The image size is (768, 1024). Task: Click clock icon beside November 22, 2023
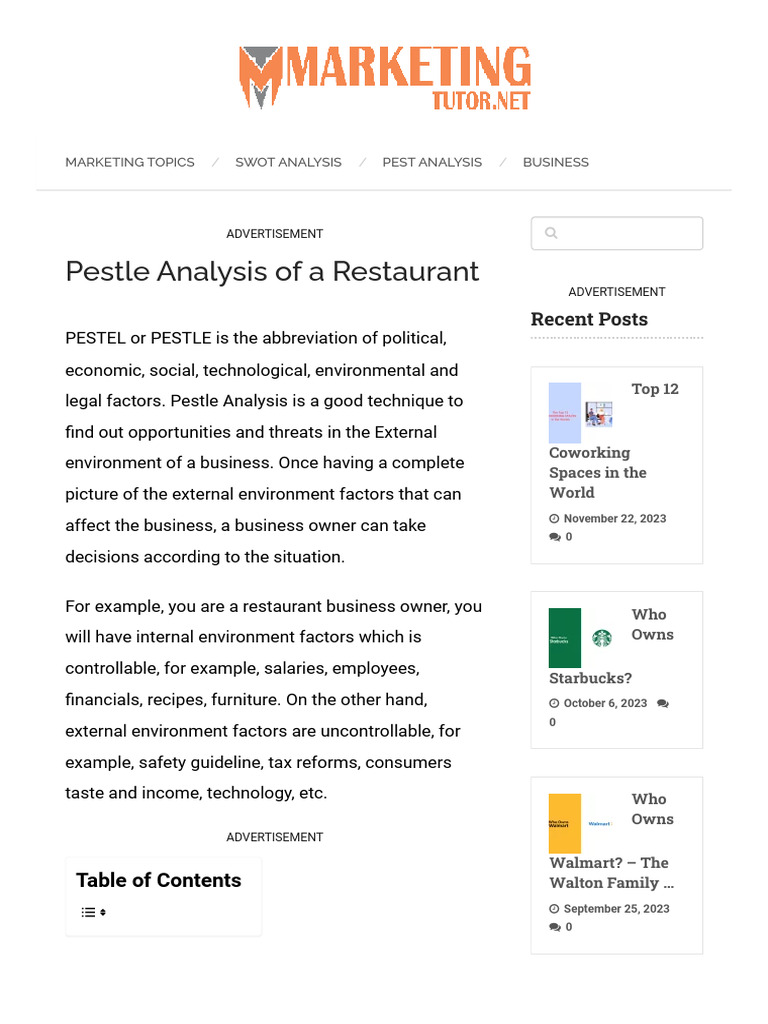[x=555, y=519]
